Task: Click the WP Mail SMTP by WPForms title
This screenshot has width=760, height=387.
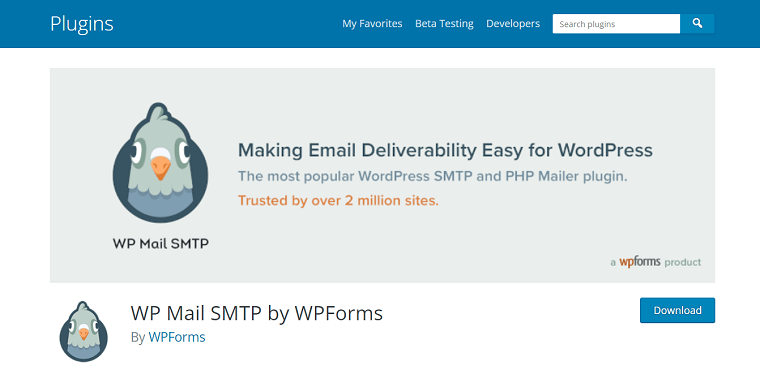Action: (256, 313)
